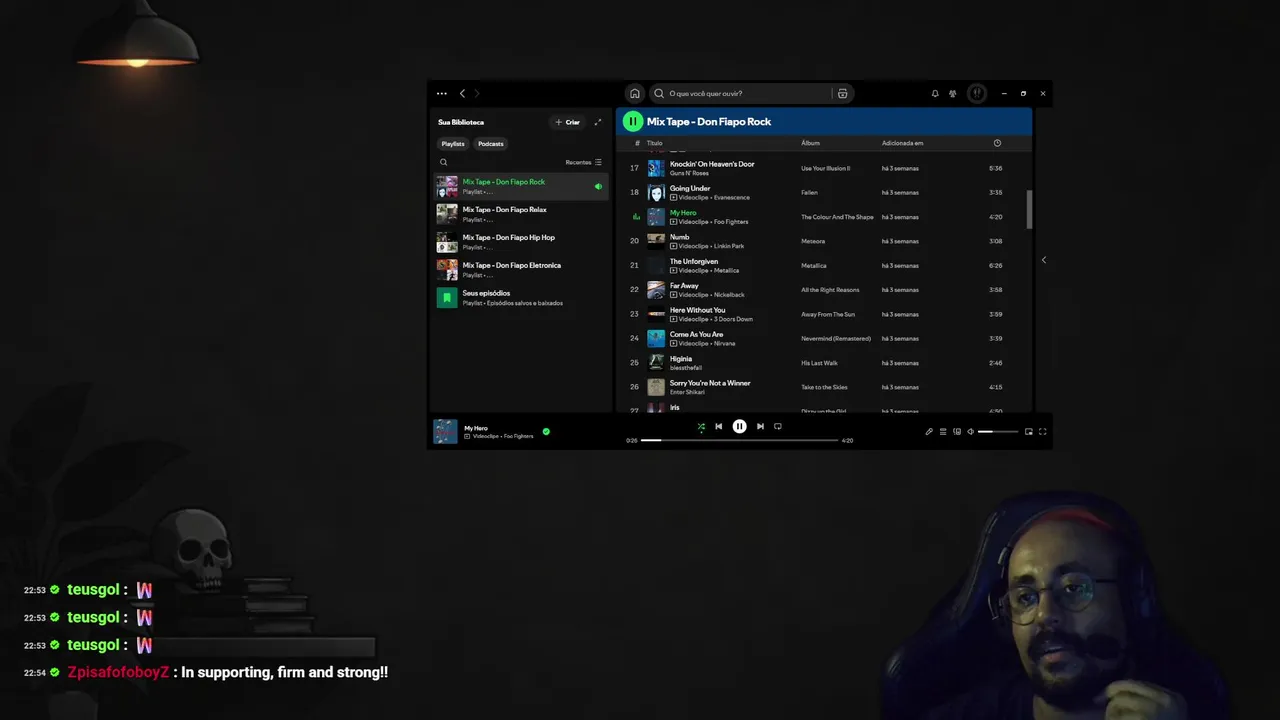Skip to previous track
The image size is (1280, 720).
(x=718, y=426)
